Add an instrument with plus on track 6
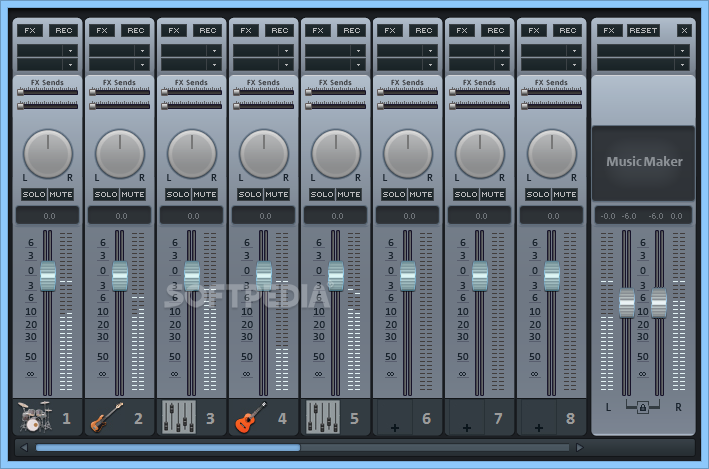Viewport: 709px width, 469px height. pos(395,427)
